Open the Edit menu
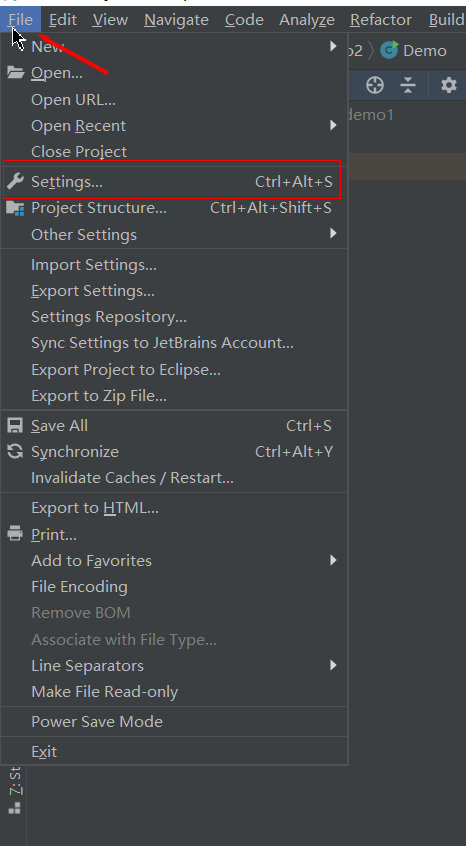466x846 pixels. click(63, 20)
